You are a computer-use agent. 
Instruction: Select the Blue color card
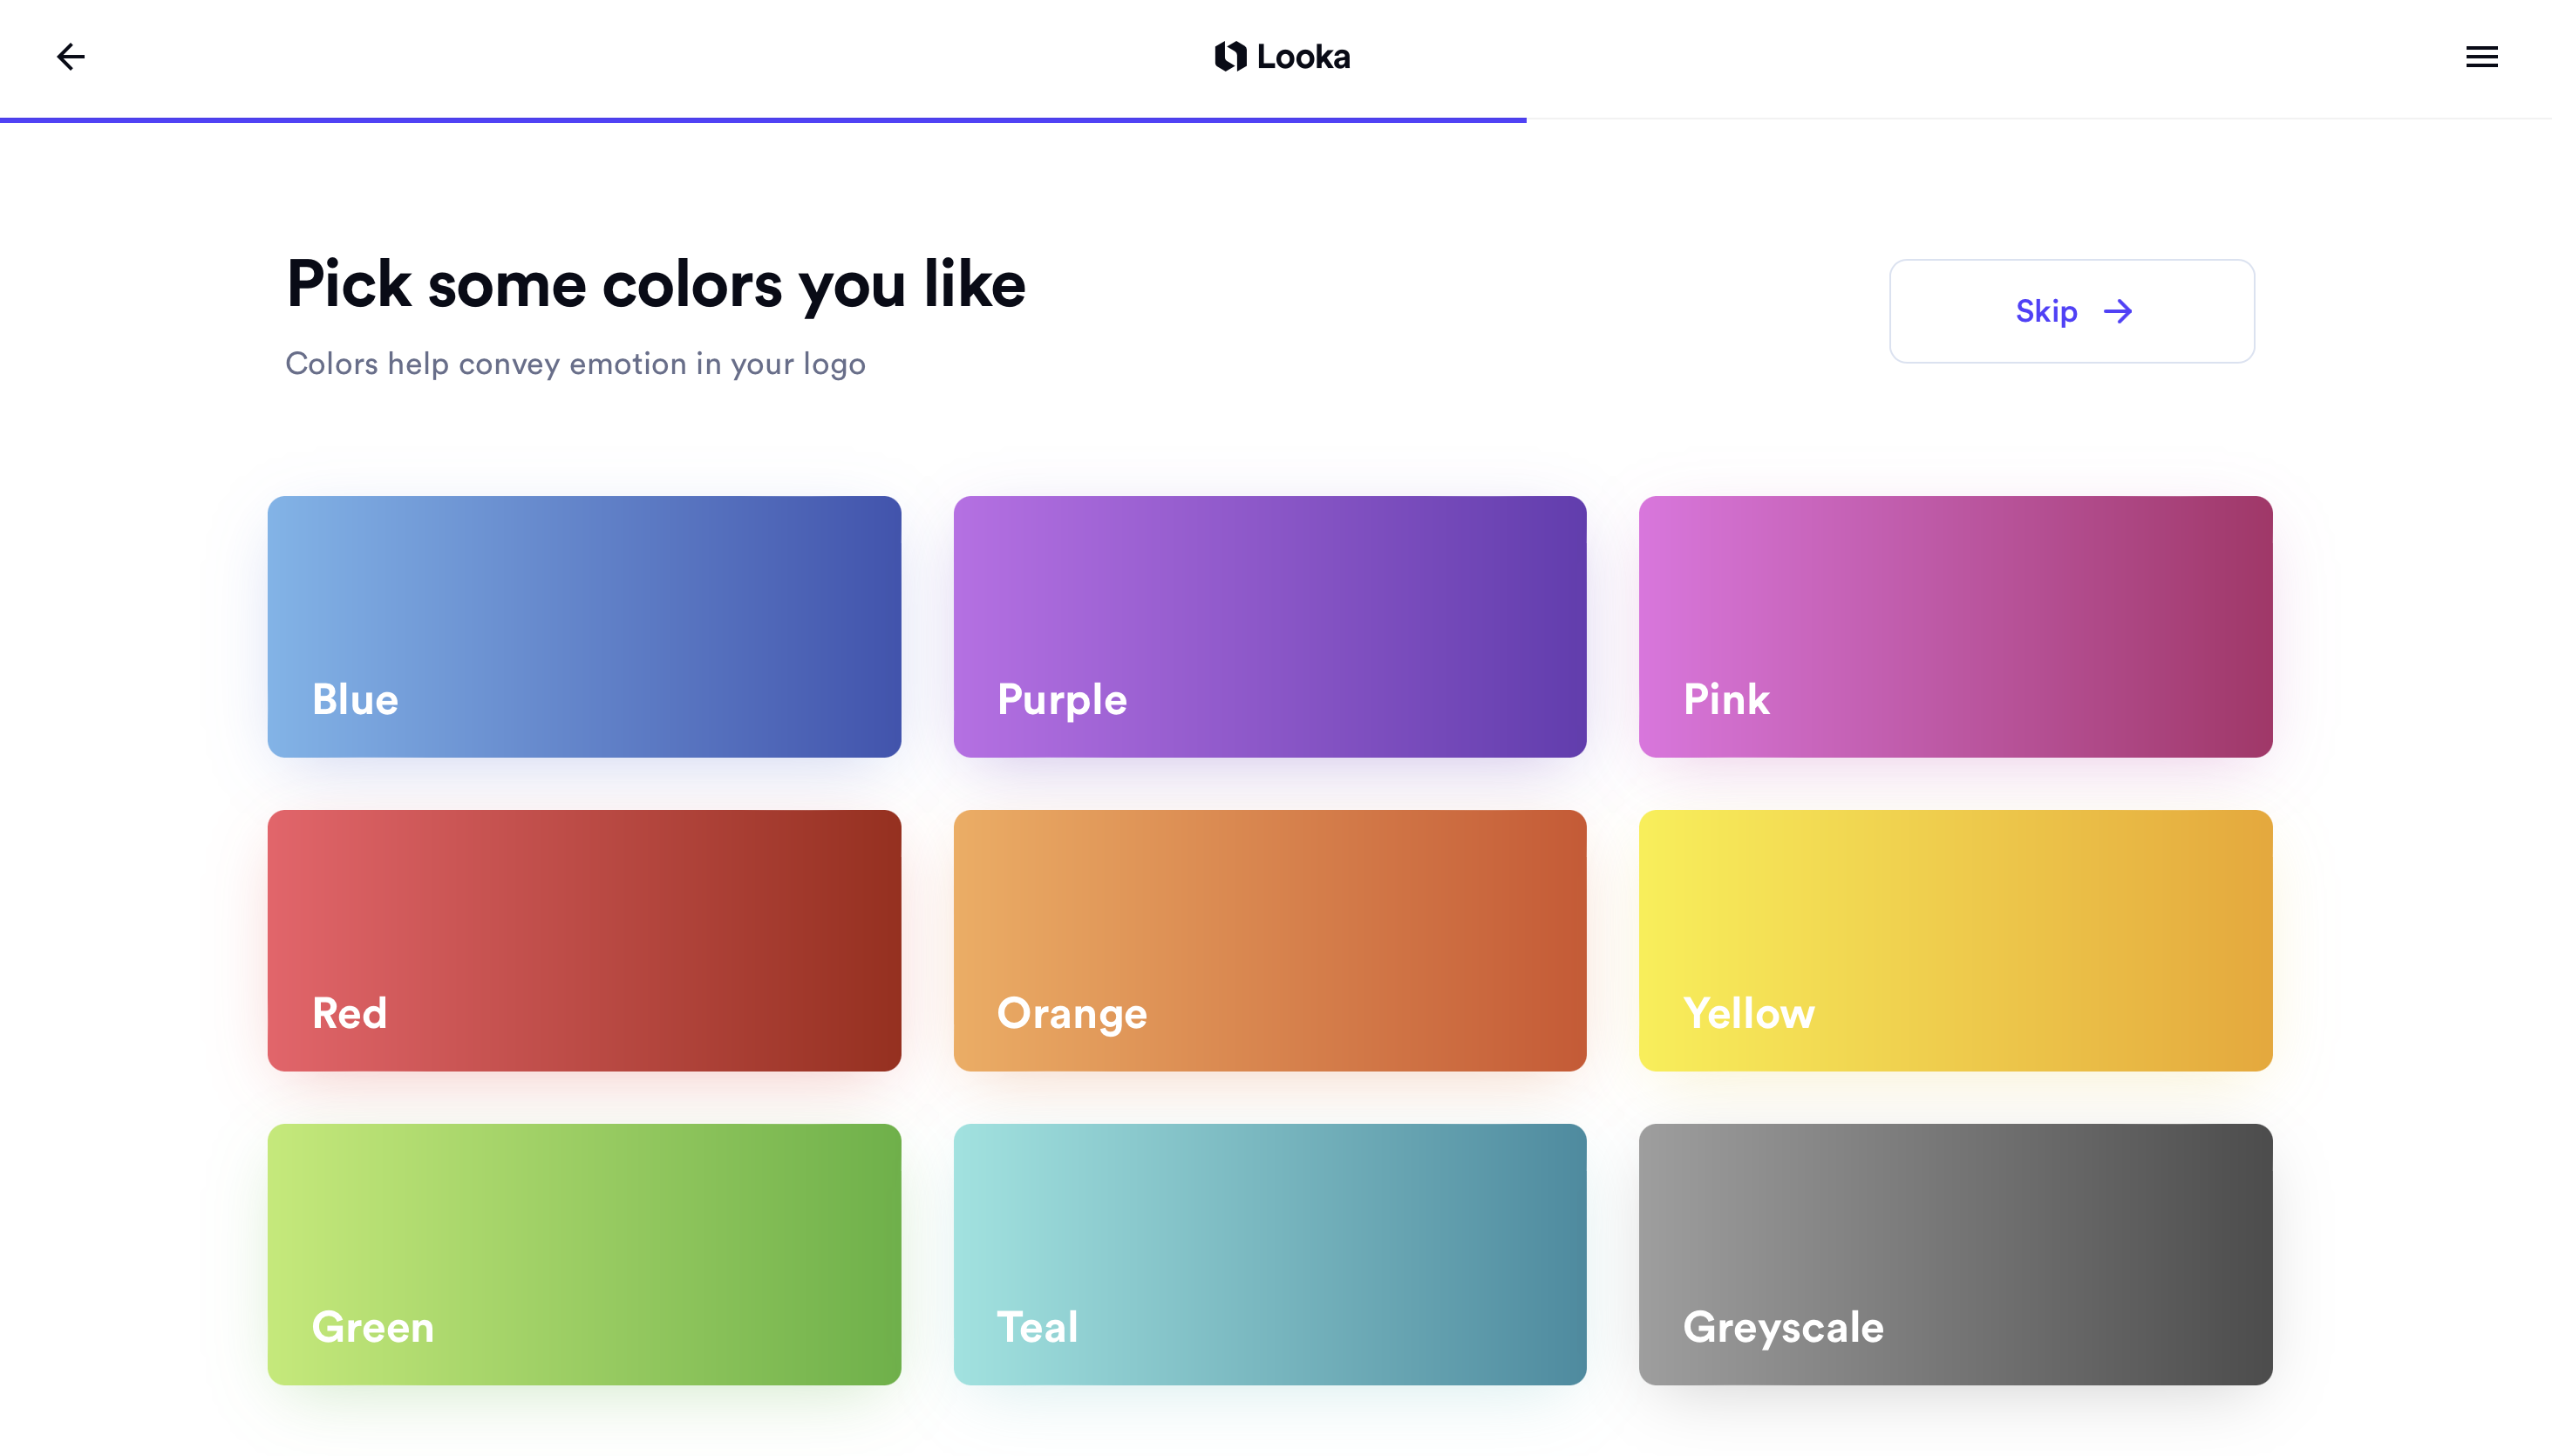(x=584, y=626)
